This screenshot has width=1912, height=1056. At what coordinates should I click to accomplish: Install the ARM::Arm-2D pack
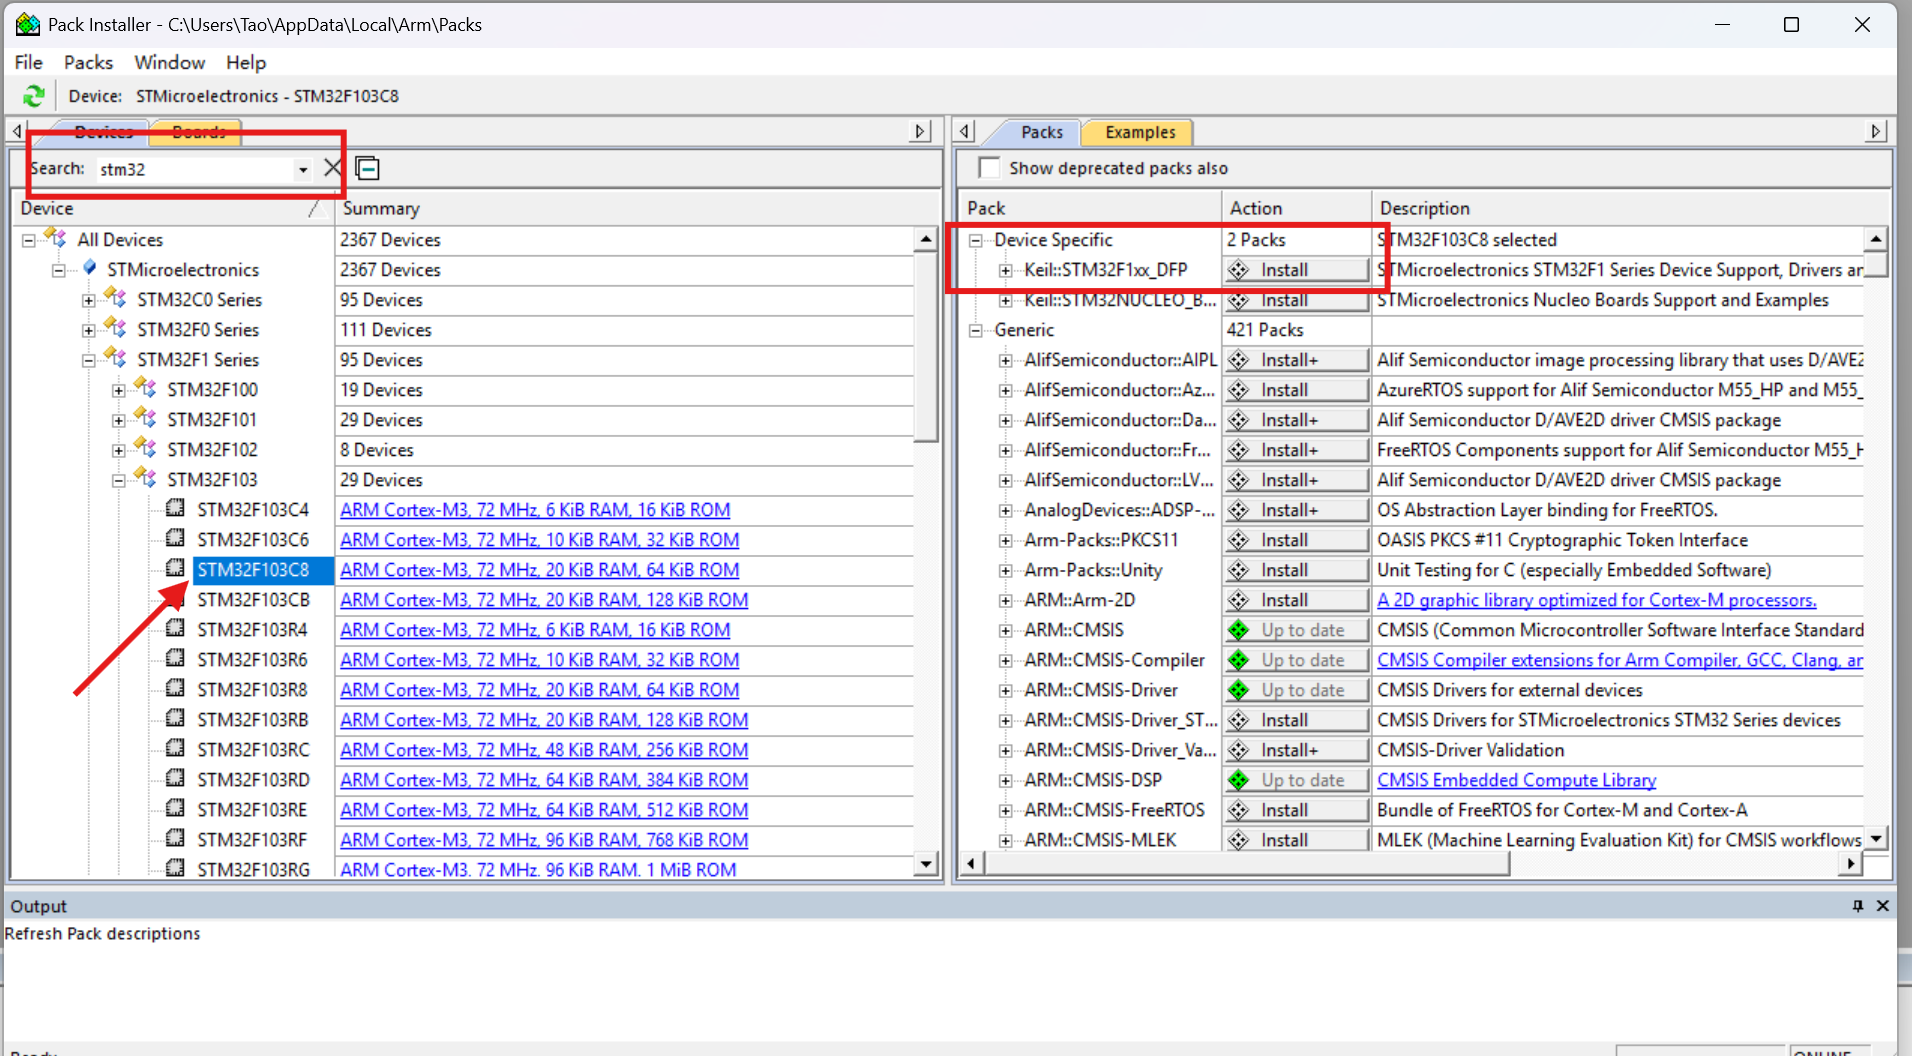point(1296,600)
